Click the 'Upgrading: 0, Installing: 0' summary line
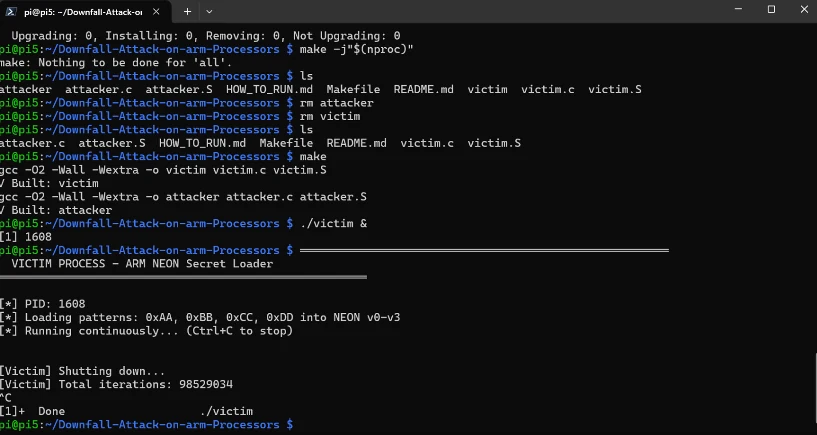 pos(206,36)
